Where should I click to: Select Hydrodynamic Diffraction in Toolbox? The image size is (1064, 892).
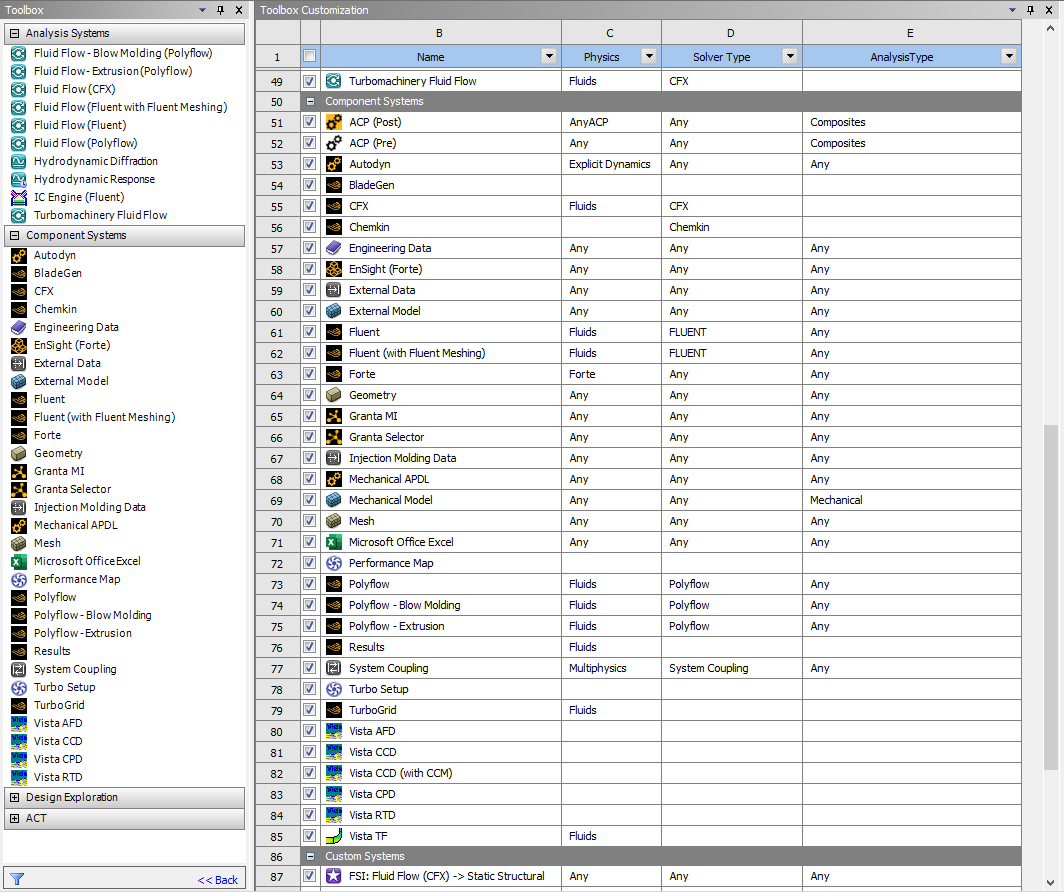coord(95,161)
